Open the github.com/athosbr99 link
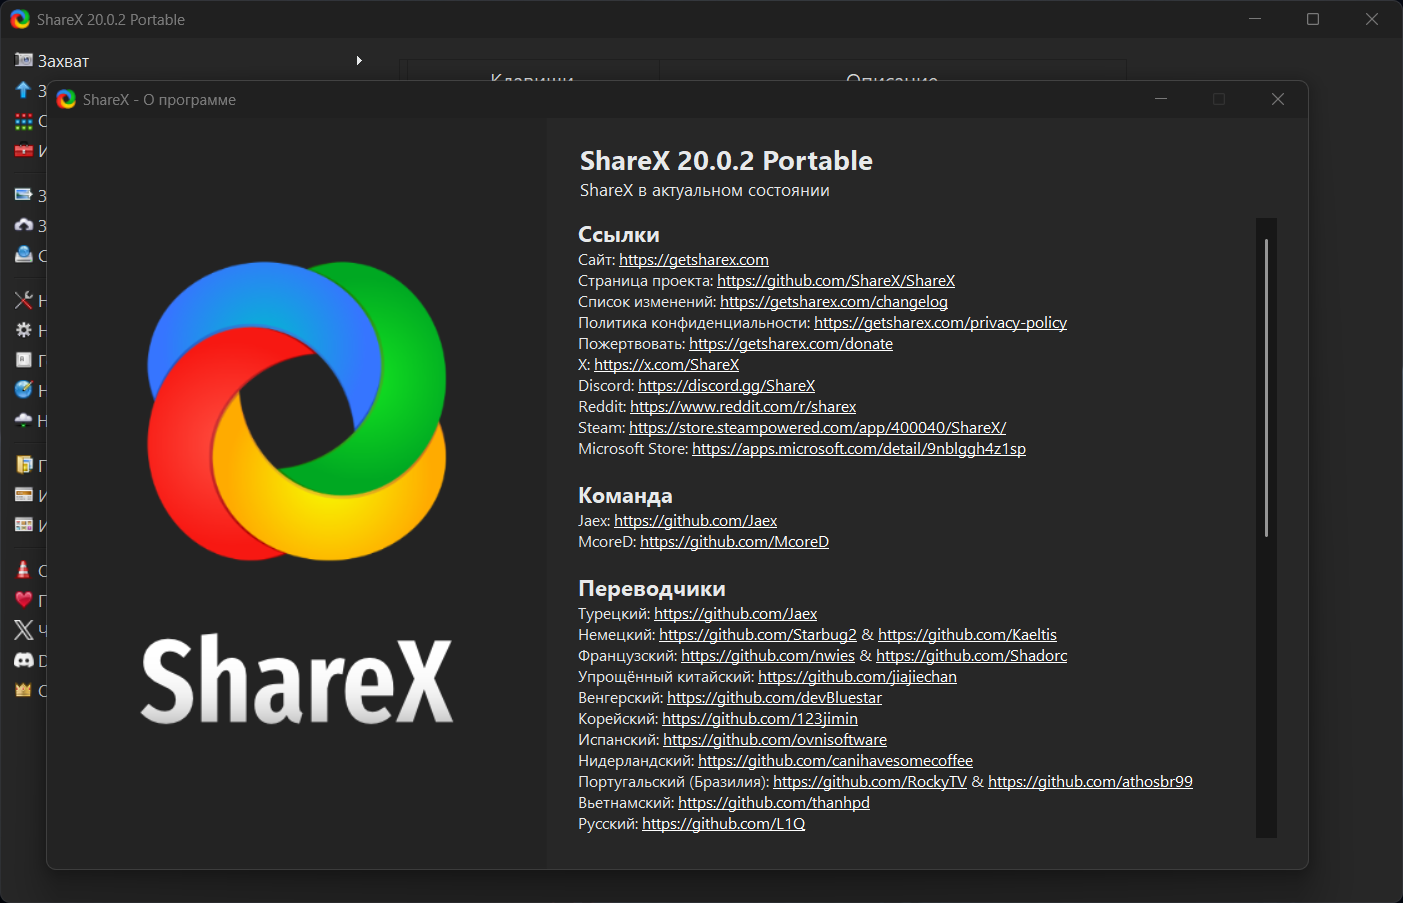 pos(1091,782)
